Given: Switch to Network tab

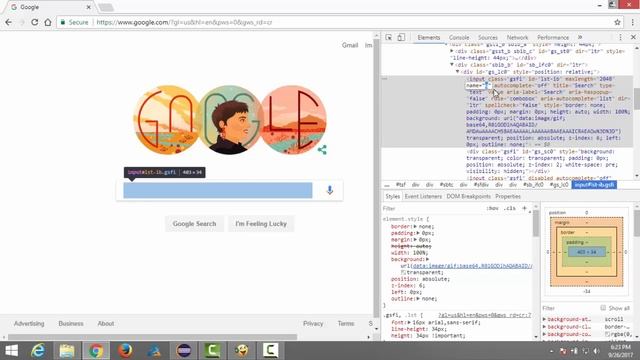Looking at the screenshot, I should (517, 37).
